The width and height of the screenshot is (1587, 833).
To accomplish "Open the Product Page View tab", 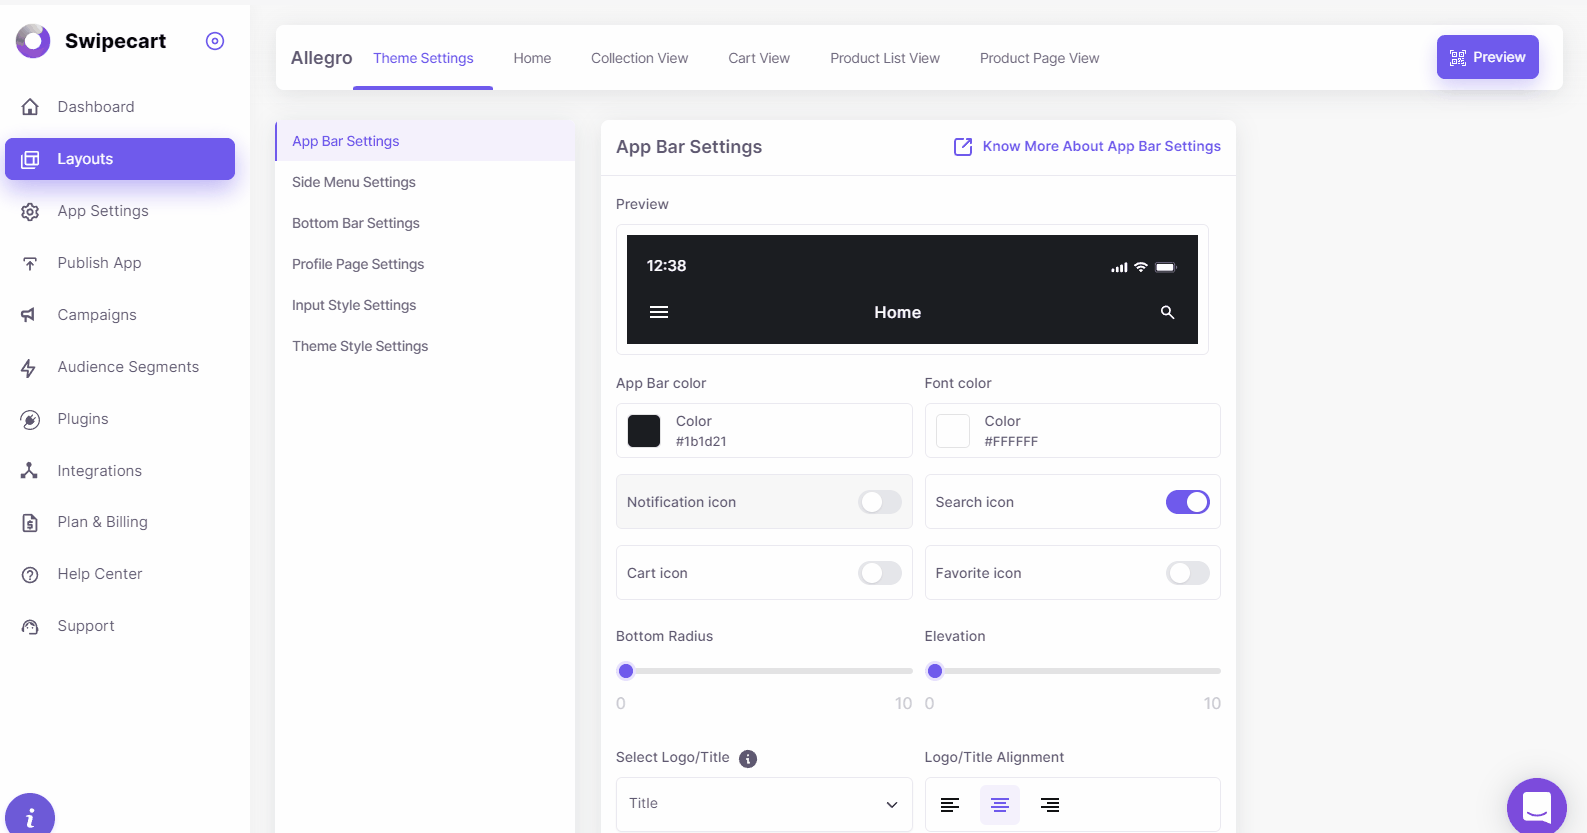I will point(1039,58).
